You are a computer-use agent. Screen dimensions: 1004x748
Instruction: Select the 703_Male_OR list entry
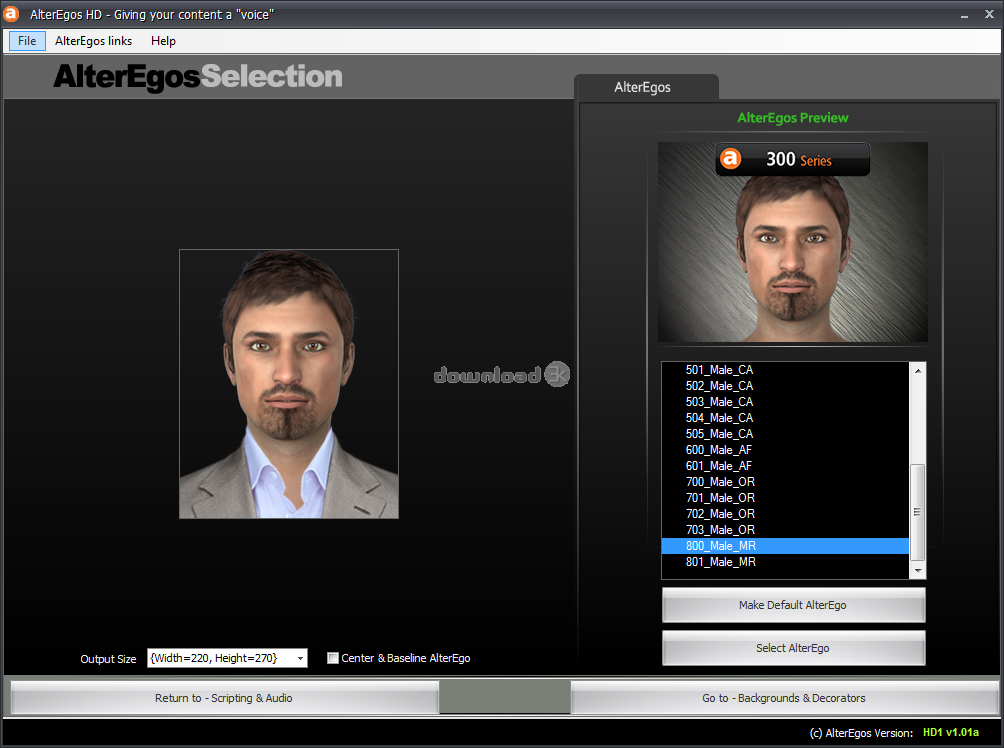point(720,530)
